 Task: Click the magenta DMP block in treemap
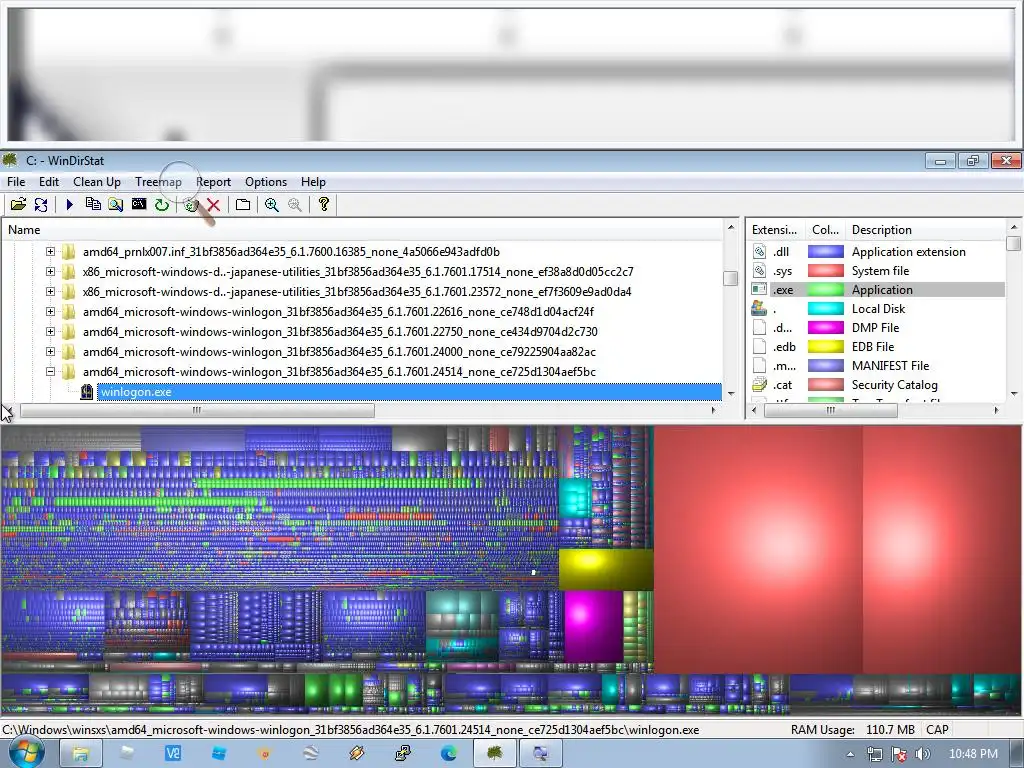(x=593, y=626)
